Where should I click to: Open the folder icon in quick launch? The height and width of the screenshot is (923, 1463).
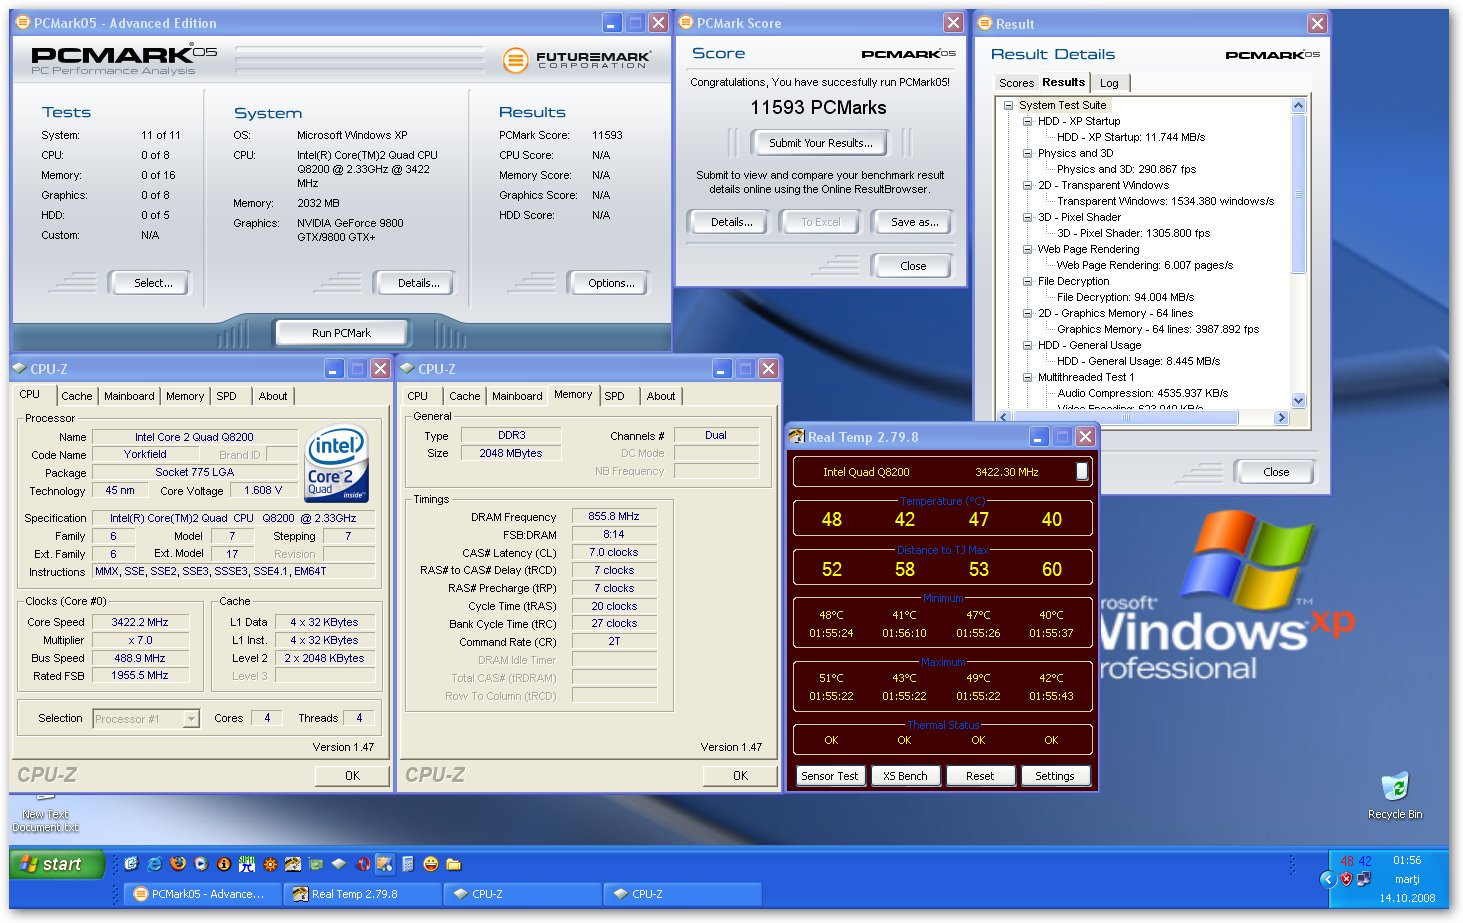(454, 864)
